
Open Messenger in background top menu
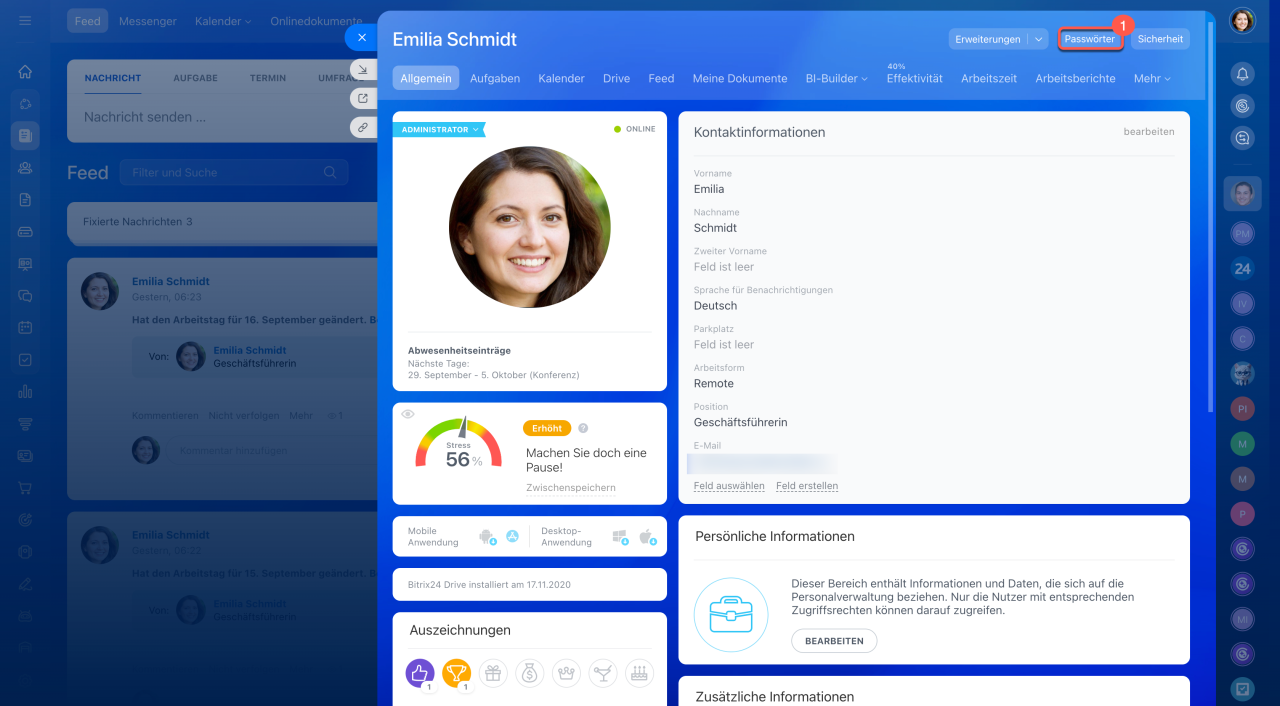147,21
